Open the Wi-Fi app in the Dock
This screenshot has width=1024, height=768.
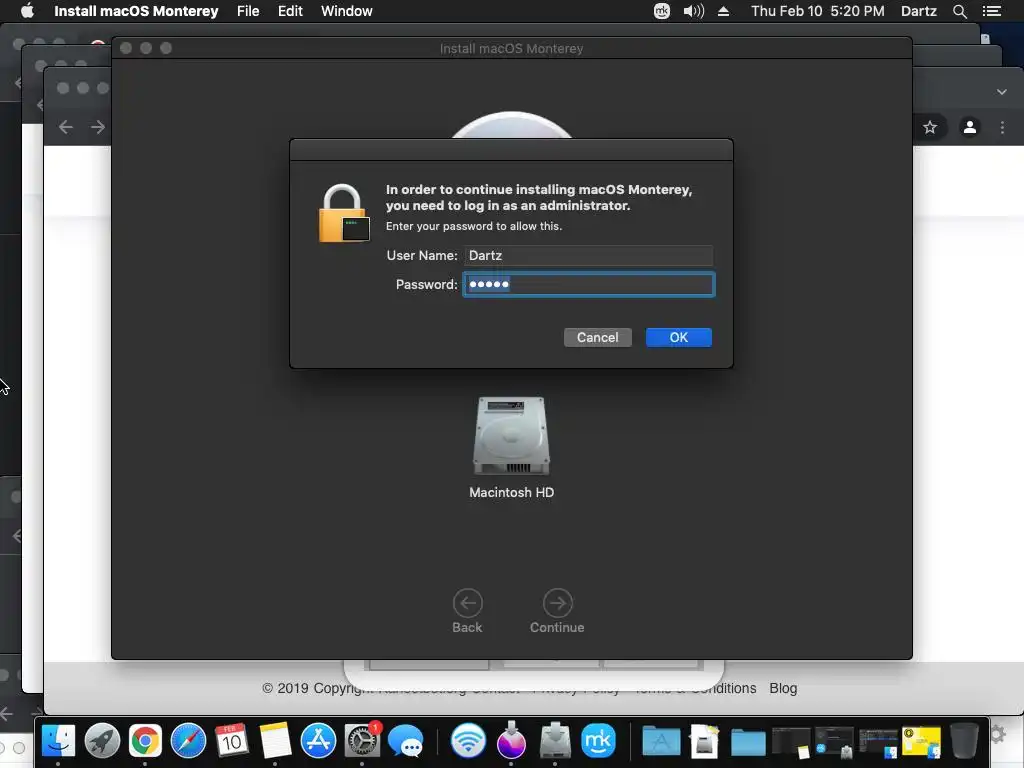[x=468, y=741]
